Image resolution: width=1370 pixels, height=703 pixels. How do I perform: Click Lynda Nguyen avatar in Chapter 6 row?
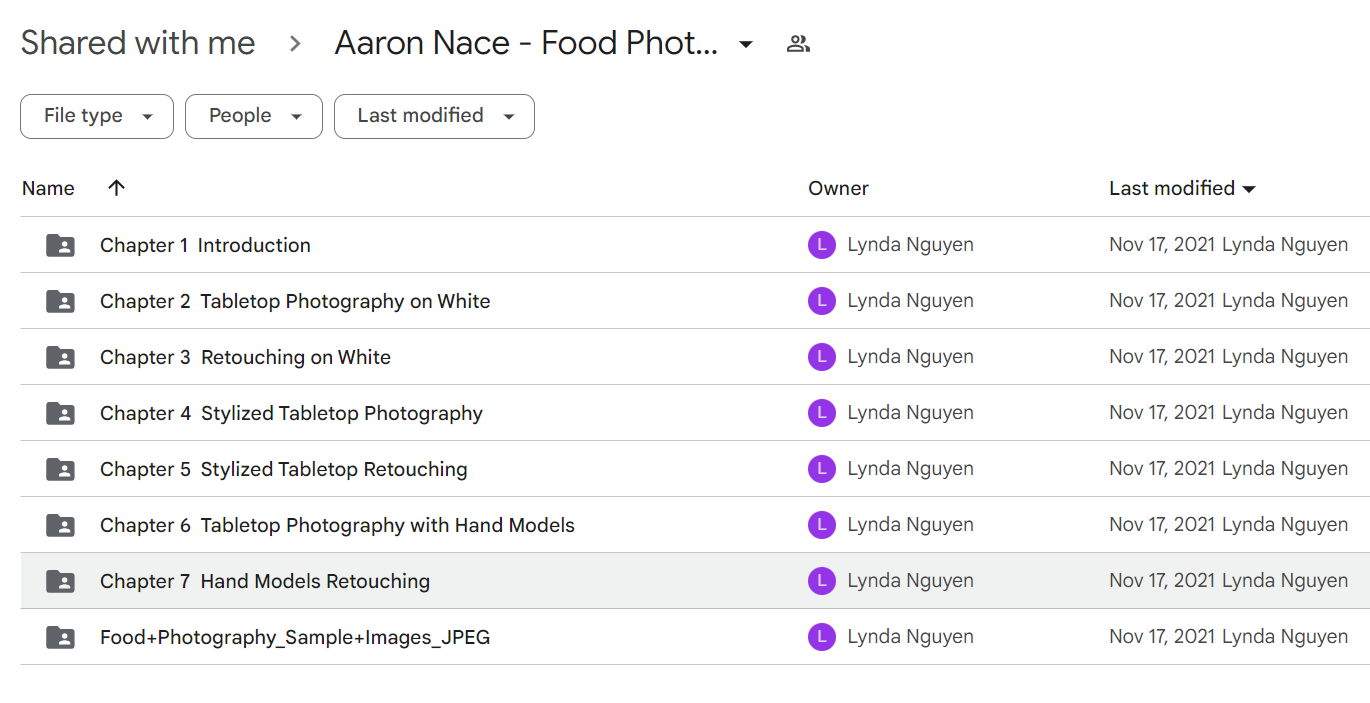[x=822, y=525]
